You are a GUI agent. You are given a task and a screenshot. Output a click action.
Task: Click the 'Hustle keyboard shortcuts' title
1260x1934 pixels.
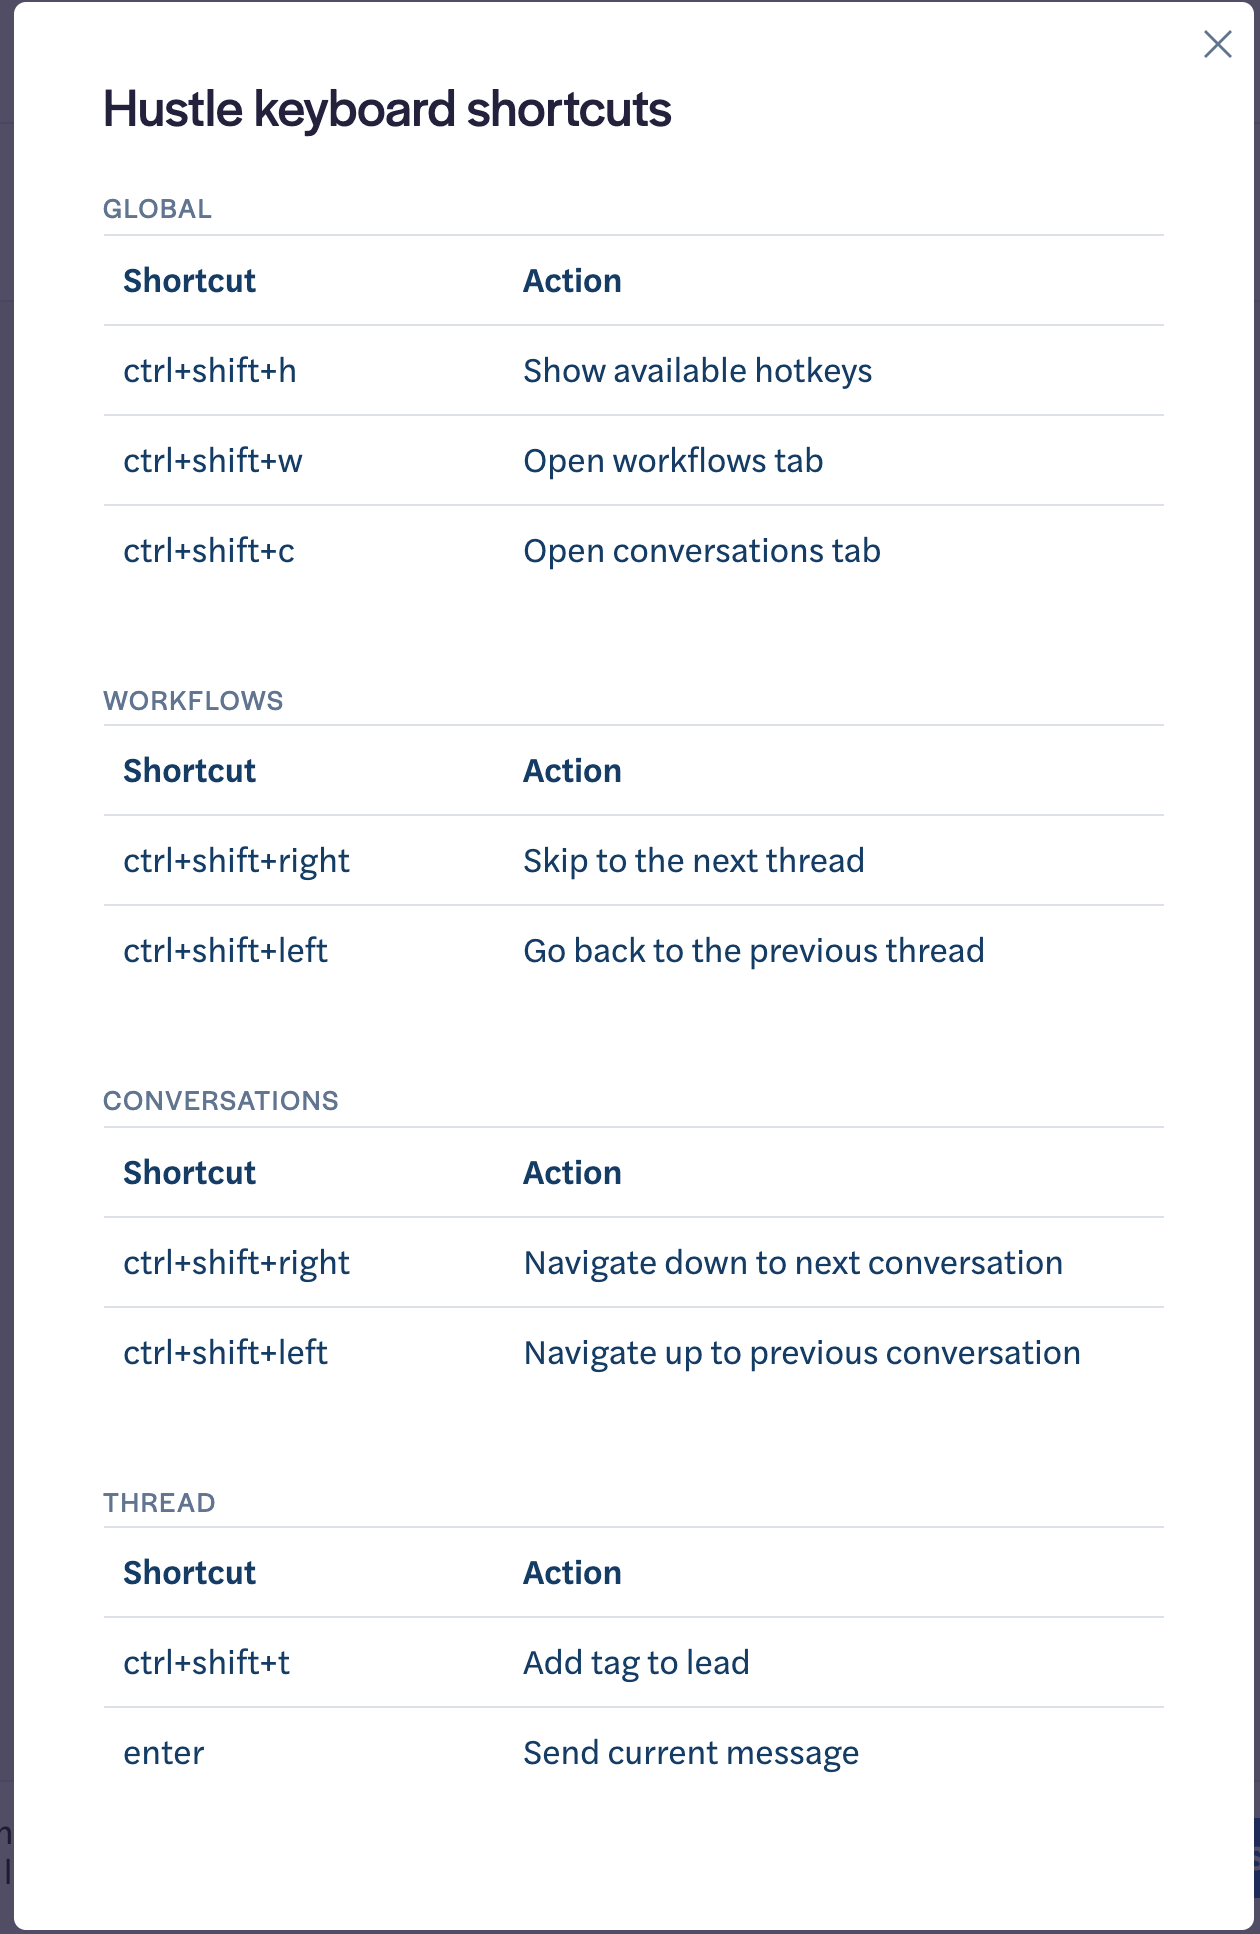point(387,109)
